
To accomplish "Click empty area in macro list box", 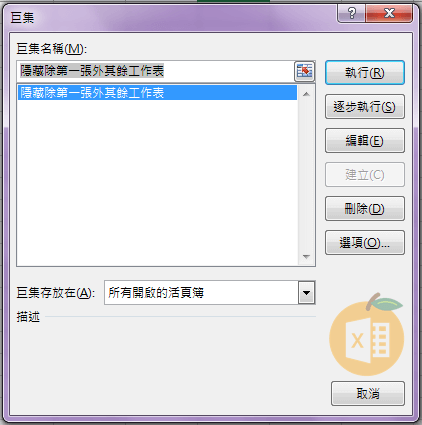I will click(157, 182).
